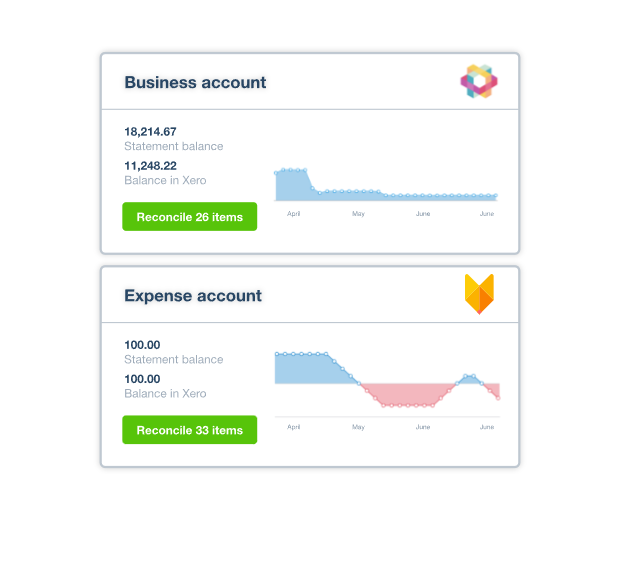Open the Expense account heading
The width and height of the screenshot is (642, 564).
click(193, 296)
